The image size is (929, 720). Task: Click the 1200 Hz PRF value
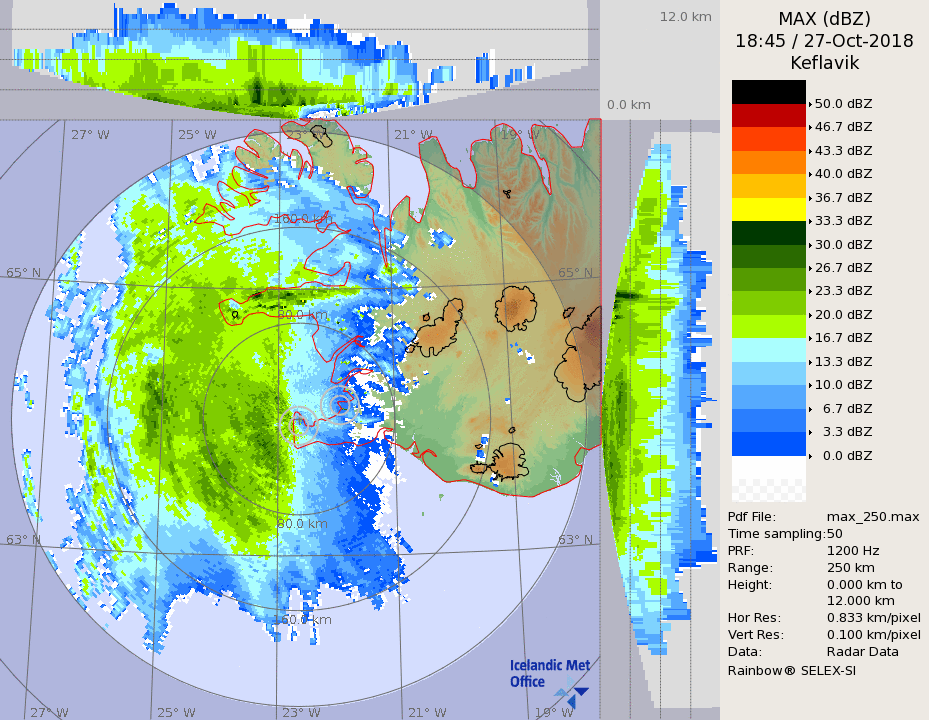(x=853, y=550)
